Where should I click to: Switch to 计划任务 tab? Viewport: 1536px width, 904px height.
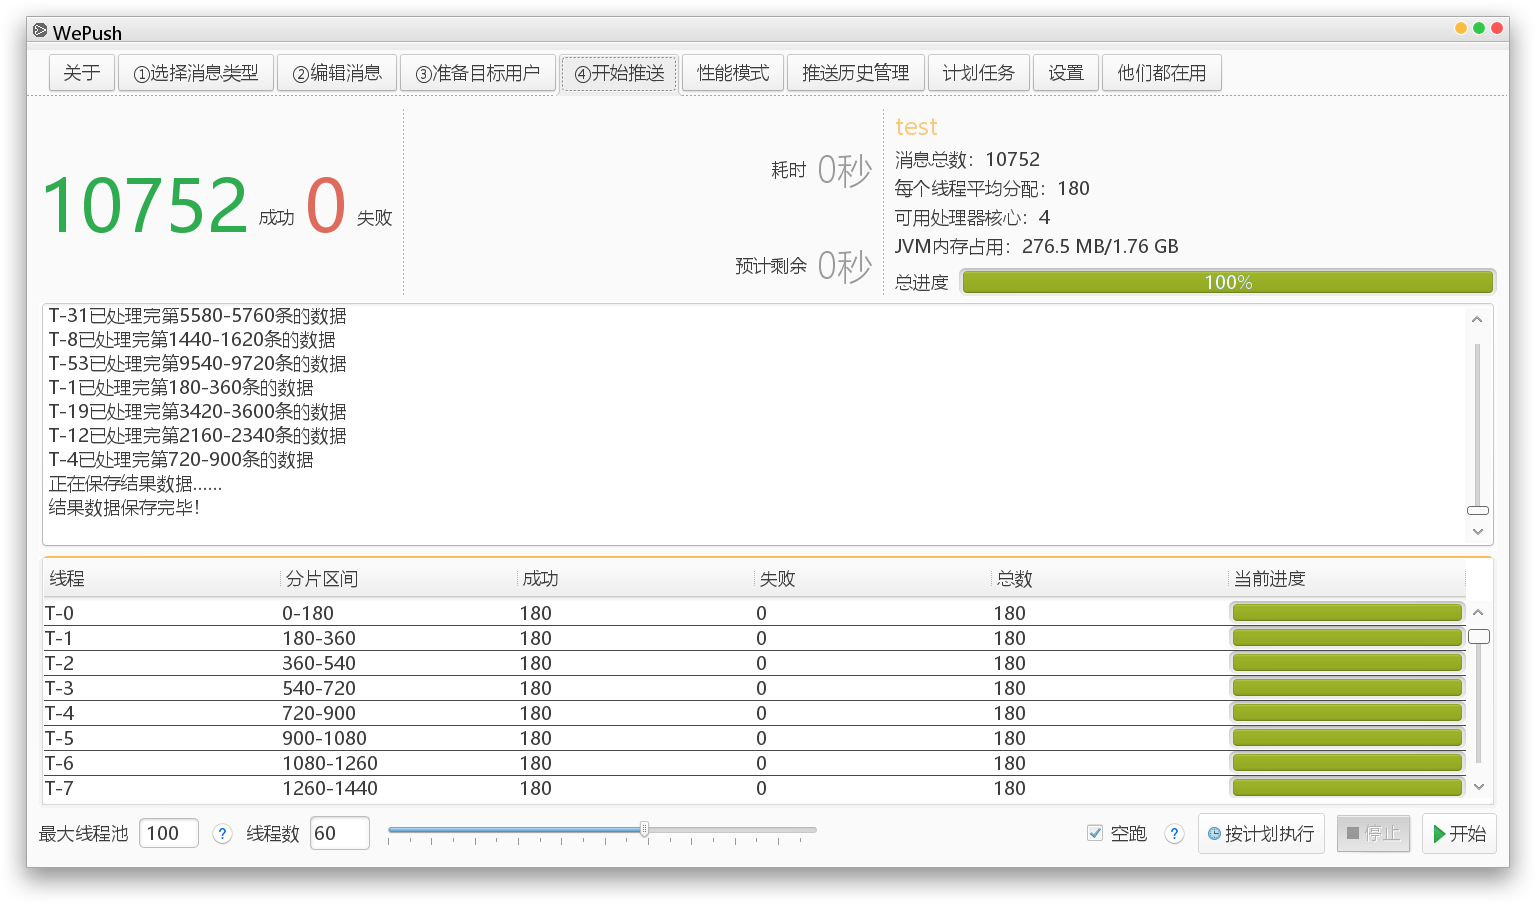979,73
